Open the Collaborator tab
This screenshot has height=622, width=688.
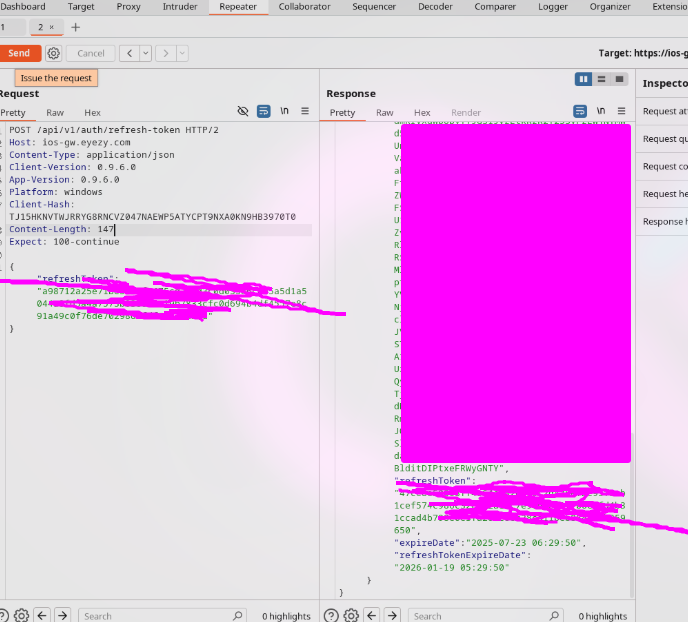click(305, 7)
